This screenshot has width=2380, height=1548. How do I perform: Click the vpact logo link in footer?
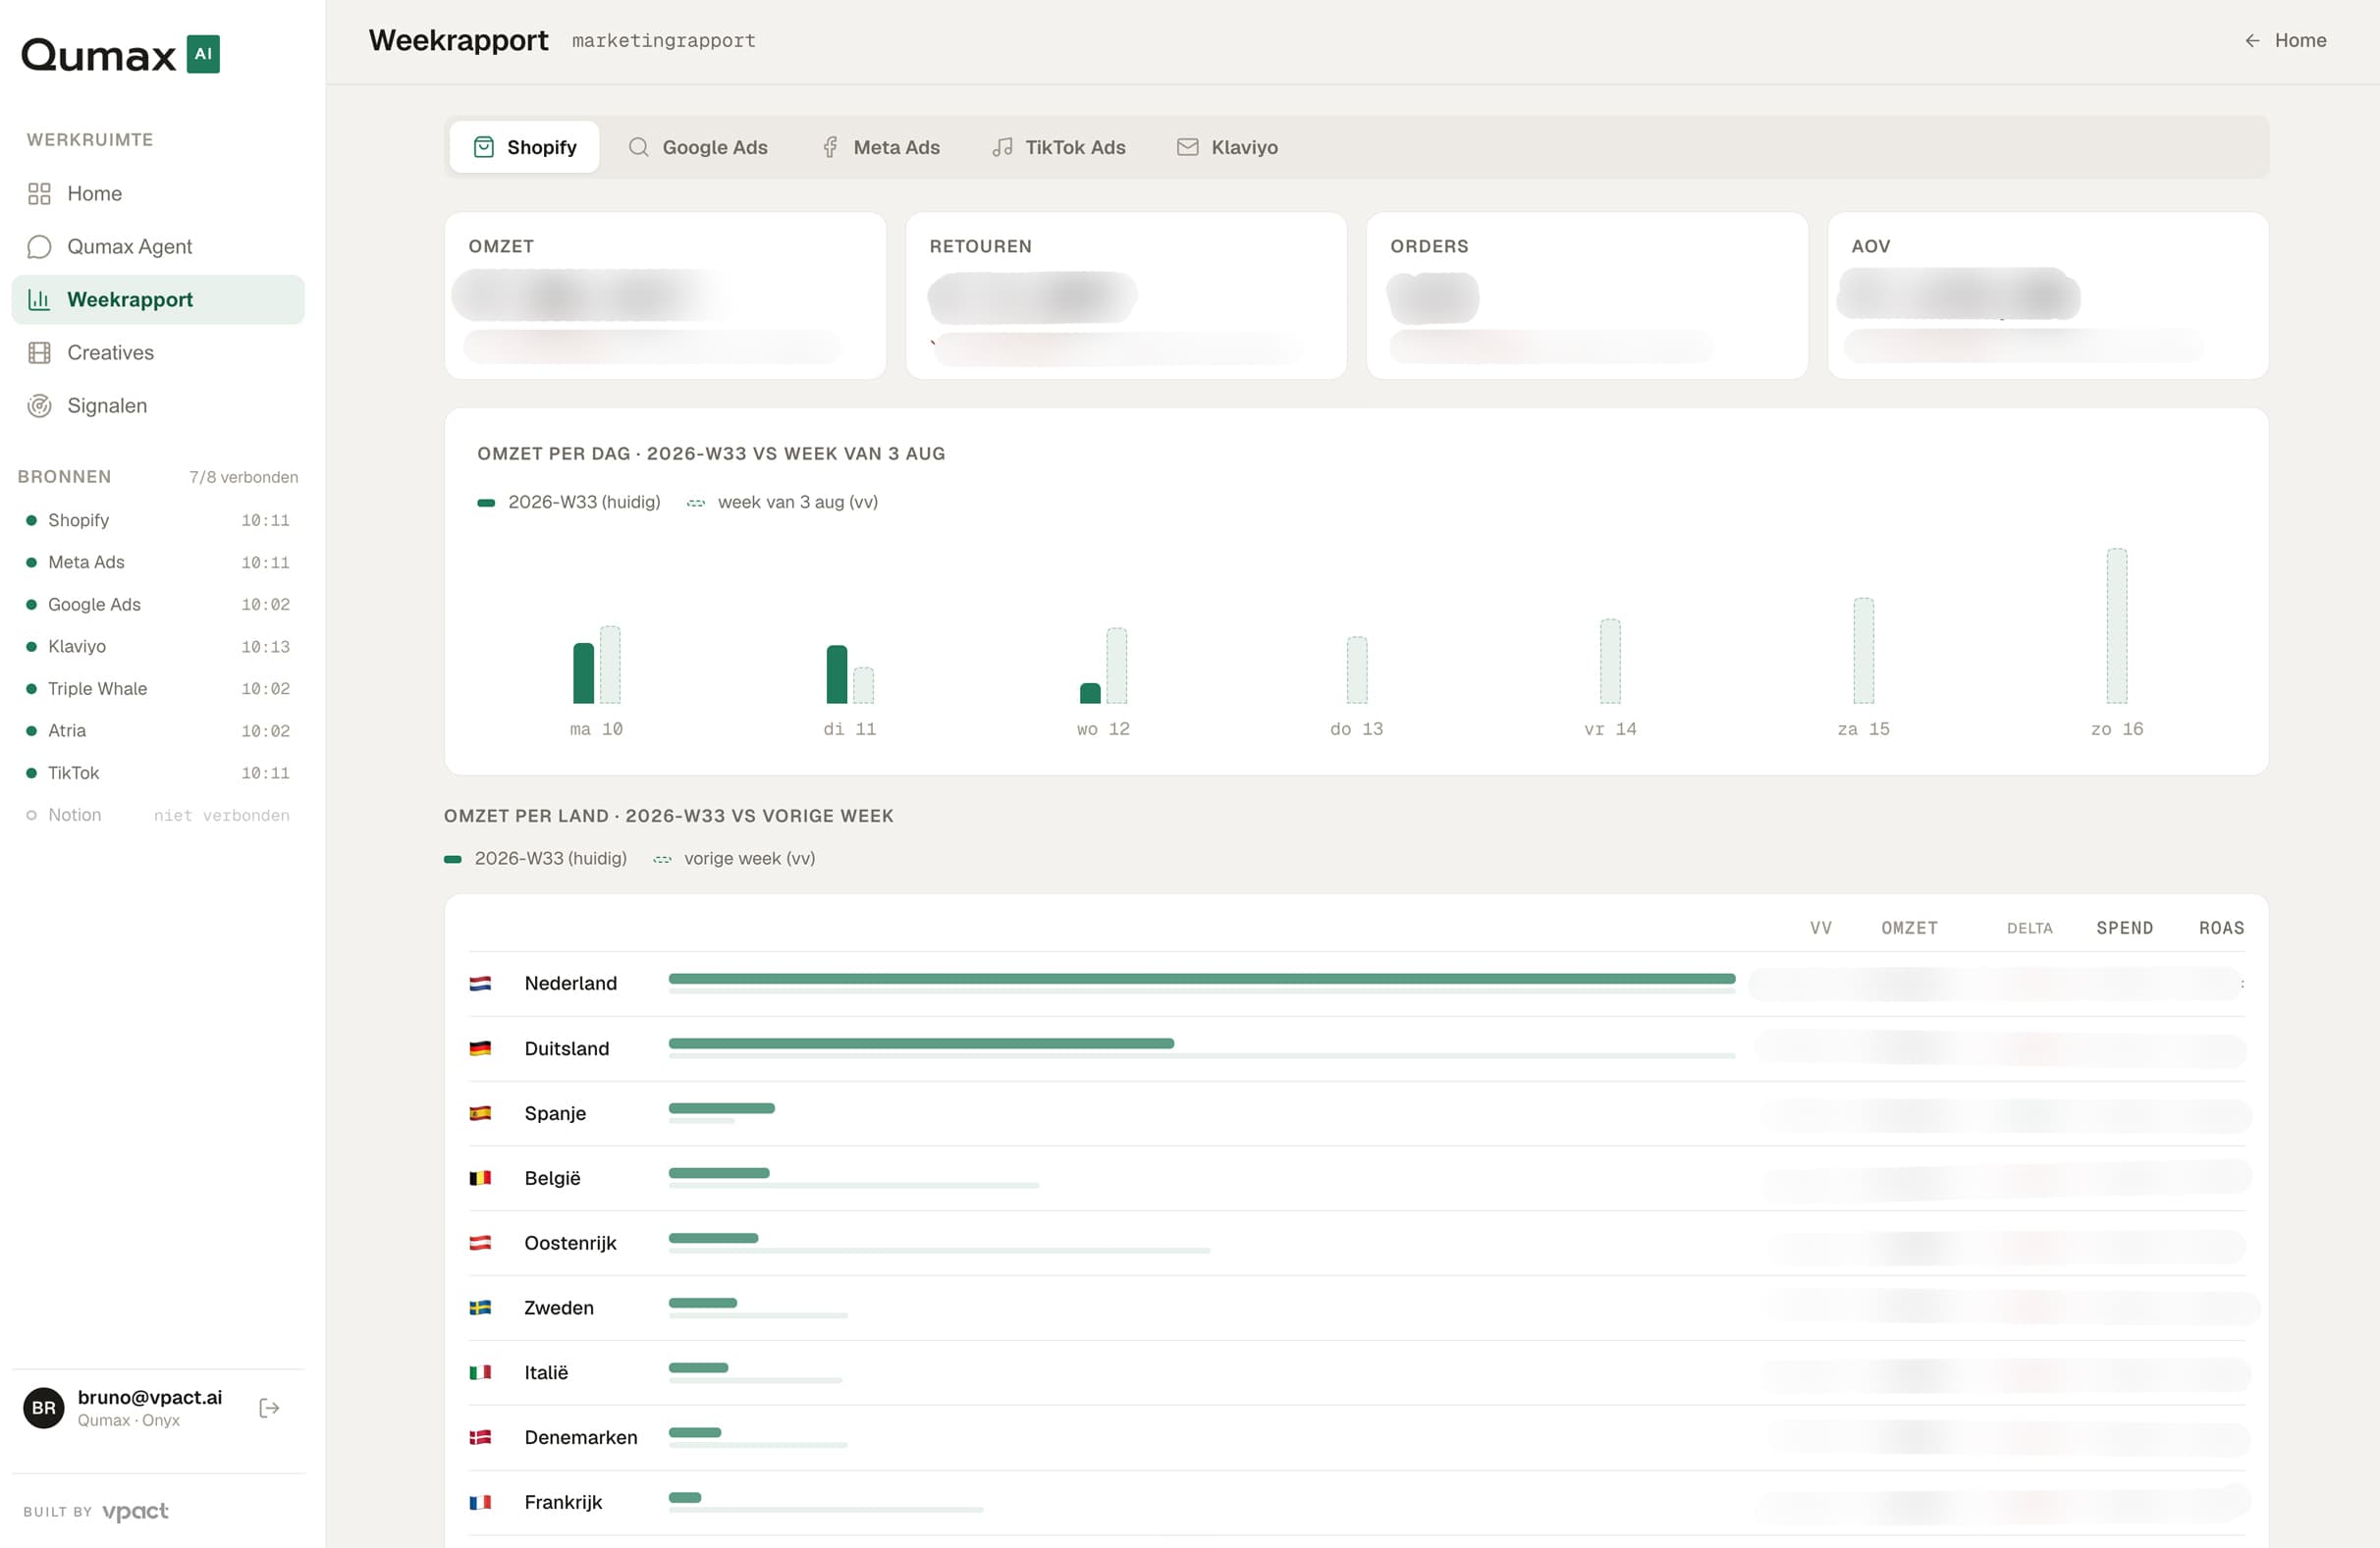(x=135, y=1511)
